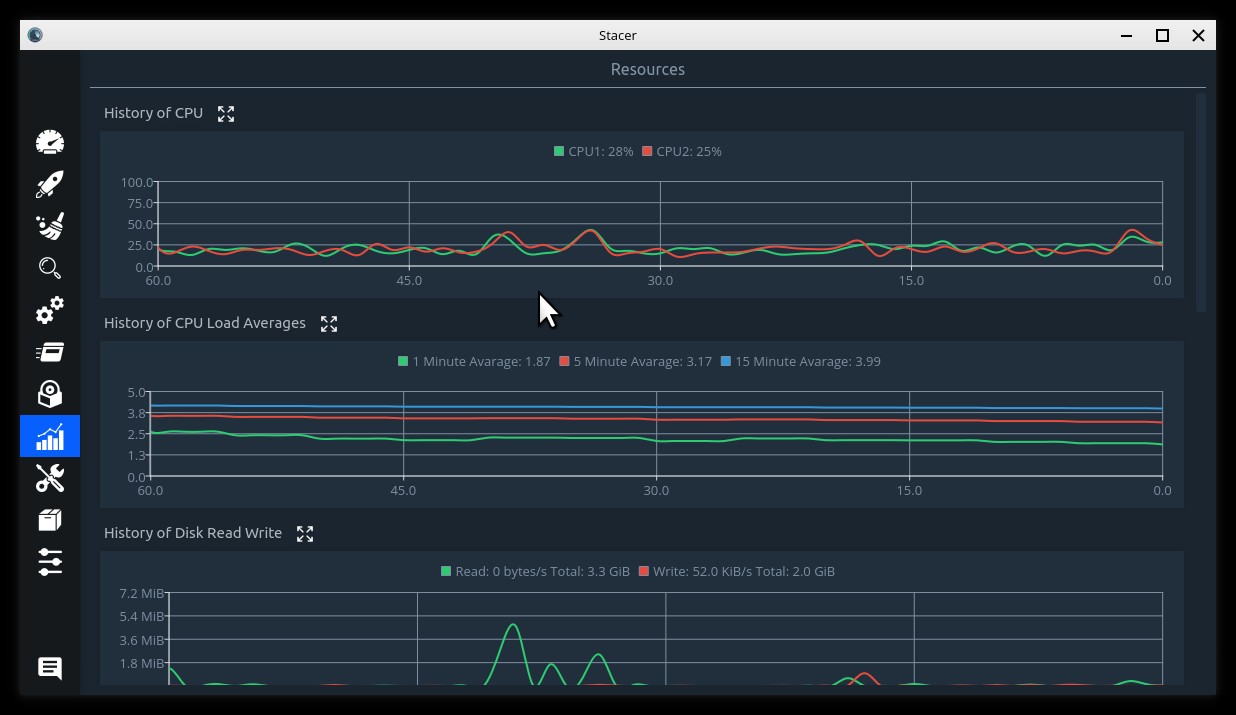
Task: Go to System Cleaner broom icon
Action: click(x=49, y=226)
